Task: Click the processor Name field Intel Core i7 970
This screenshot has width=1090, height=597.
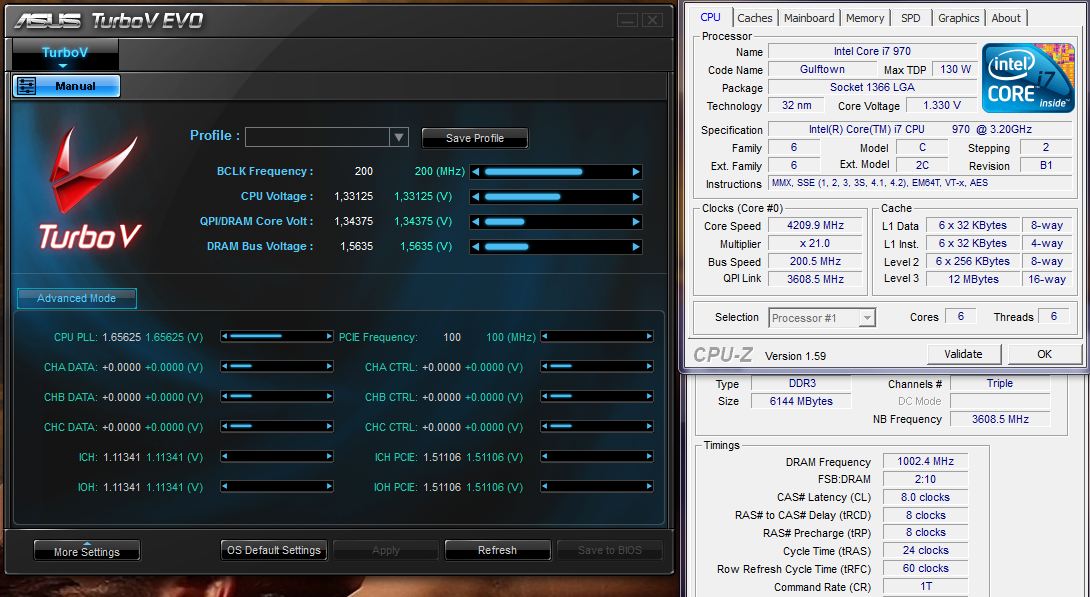Action: pyautogui.click(x=872, y=51)
